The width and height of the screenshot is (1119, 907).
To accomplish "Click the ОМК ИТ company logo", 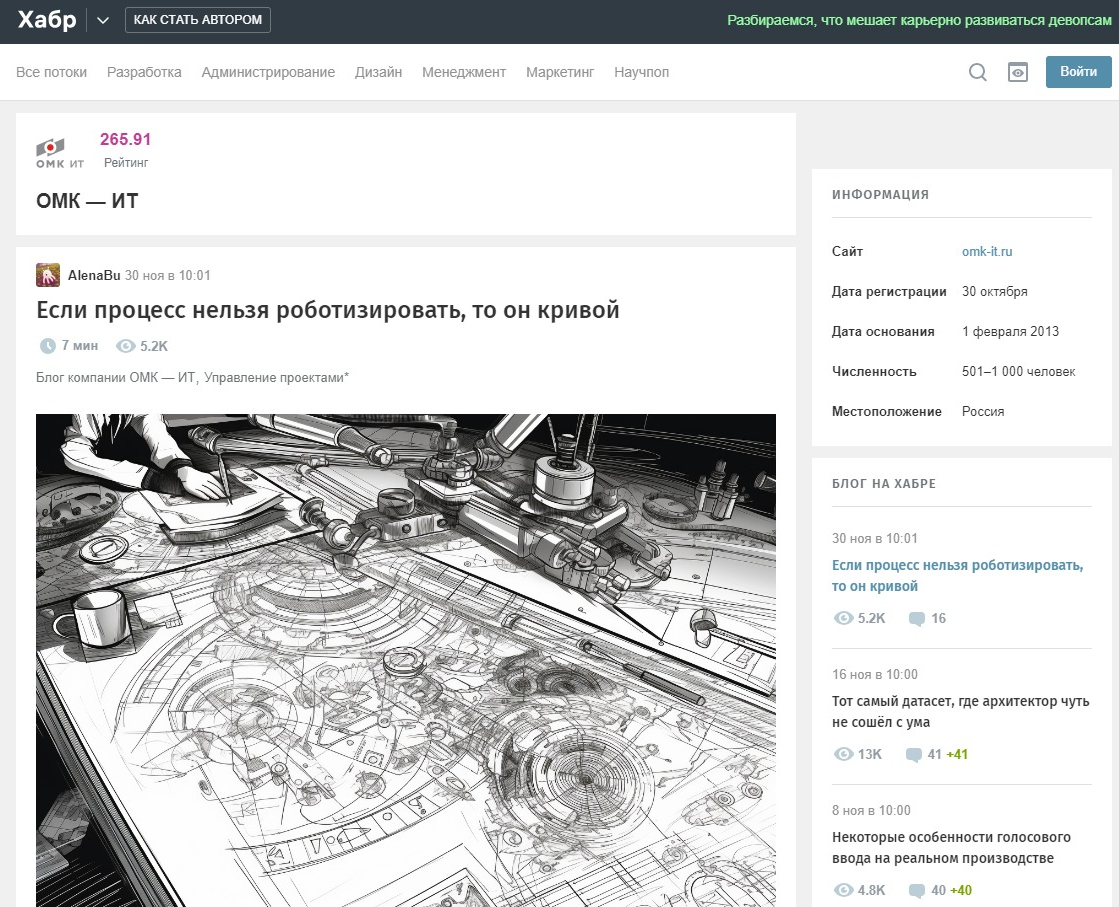I will 60,153.
